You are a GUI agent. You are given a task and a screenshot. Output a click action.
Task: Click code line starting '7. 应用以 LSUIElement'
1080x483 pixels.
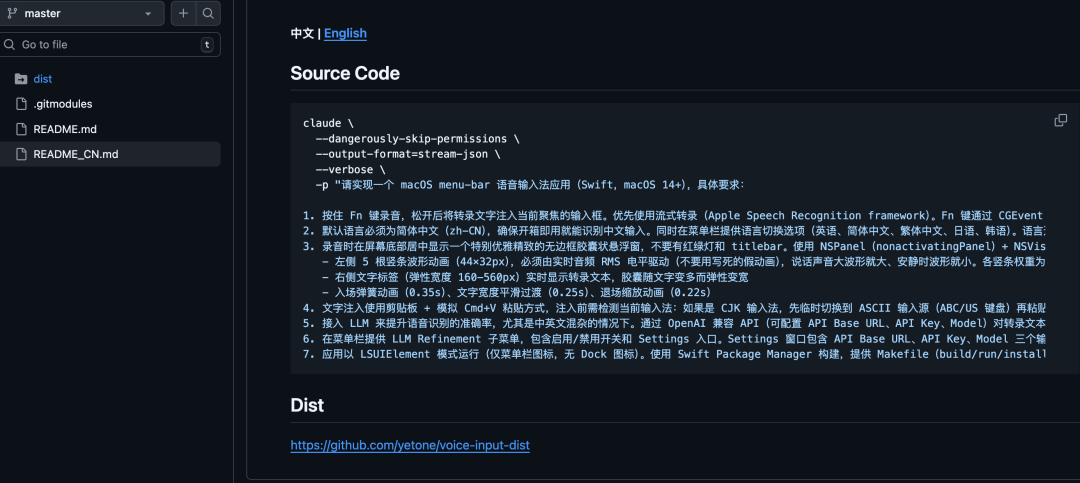674,354
